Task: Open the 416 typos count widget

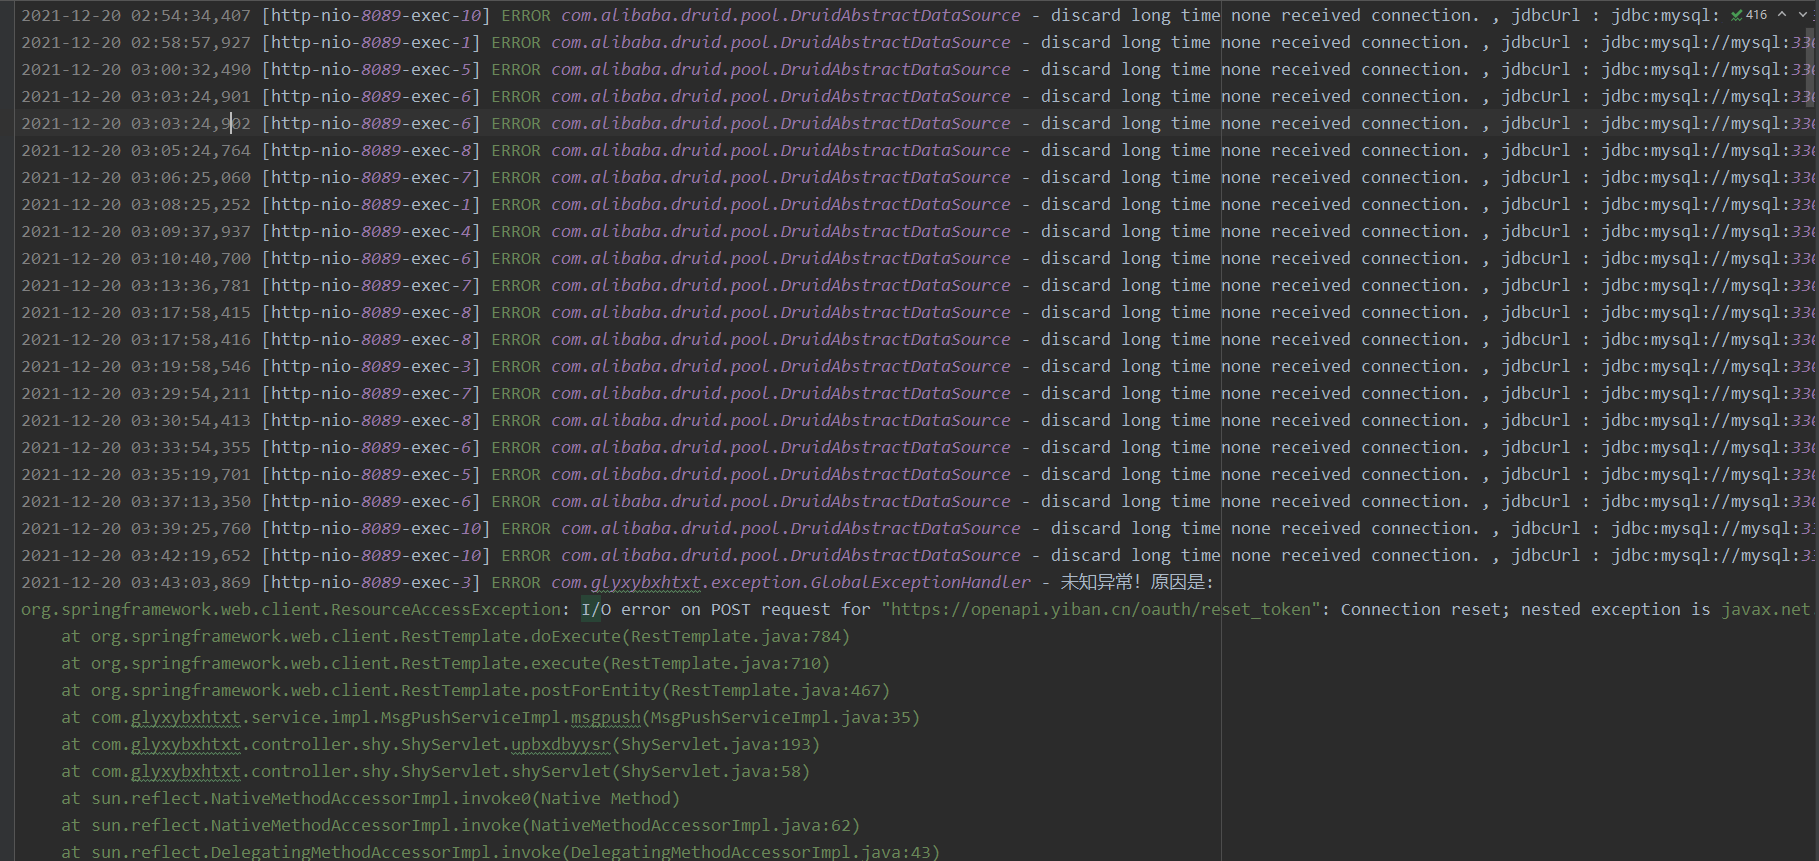Action: [1756, 15]
